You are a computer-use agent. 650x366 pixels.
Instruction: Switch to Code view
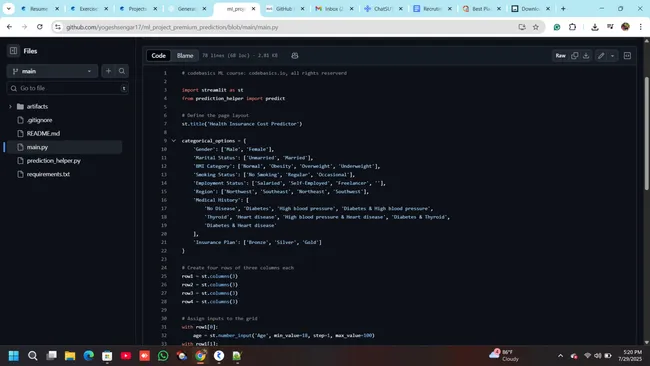tap(158, 56)
